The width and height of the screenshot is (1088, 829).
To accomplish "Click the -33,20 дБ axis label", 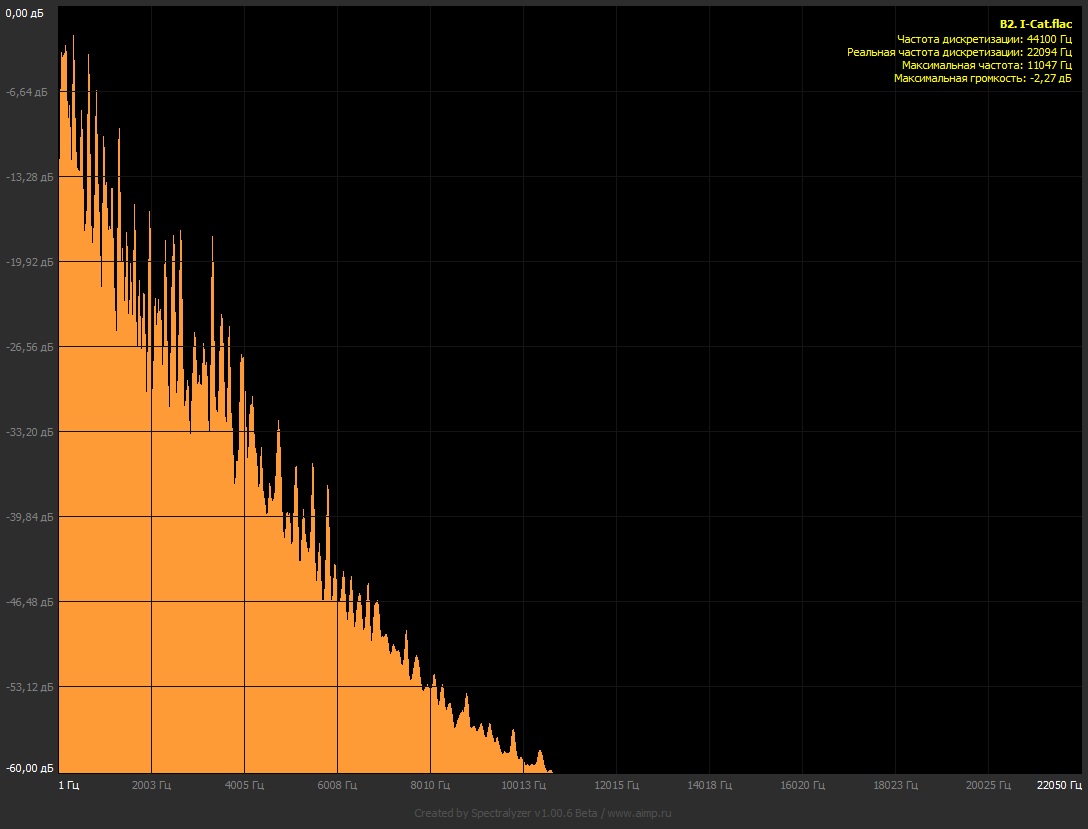I will tap(27, 432).
